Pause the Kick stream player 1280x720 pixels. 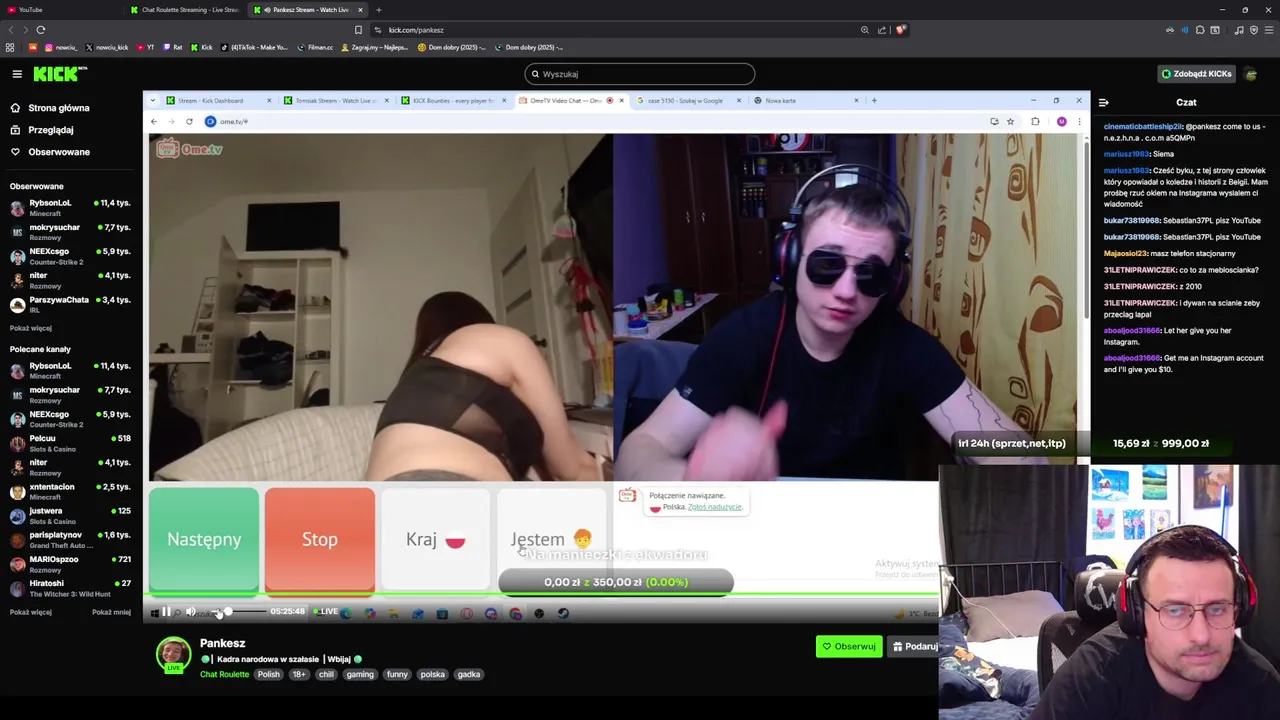tap(166, 612)
